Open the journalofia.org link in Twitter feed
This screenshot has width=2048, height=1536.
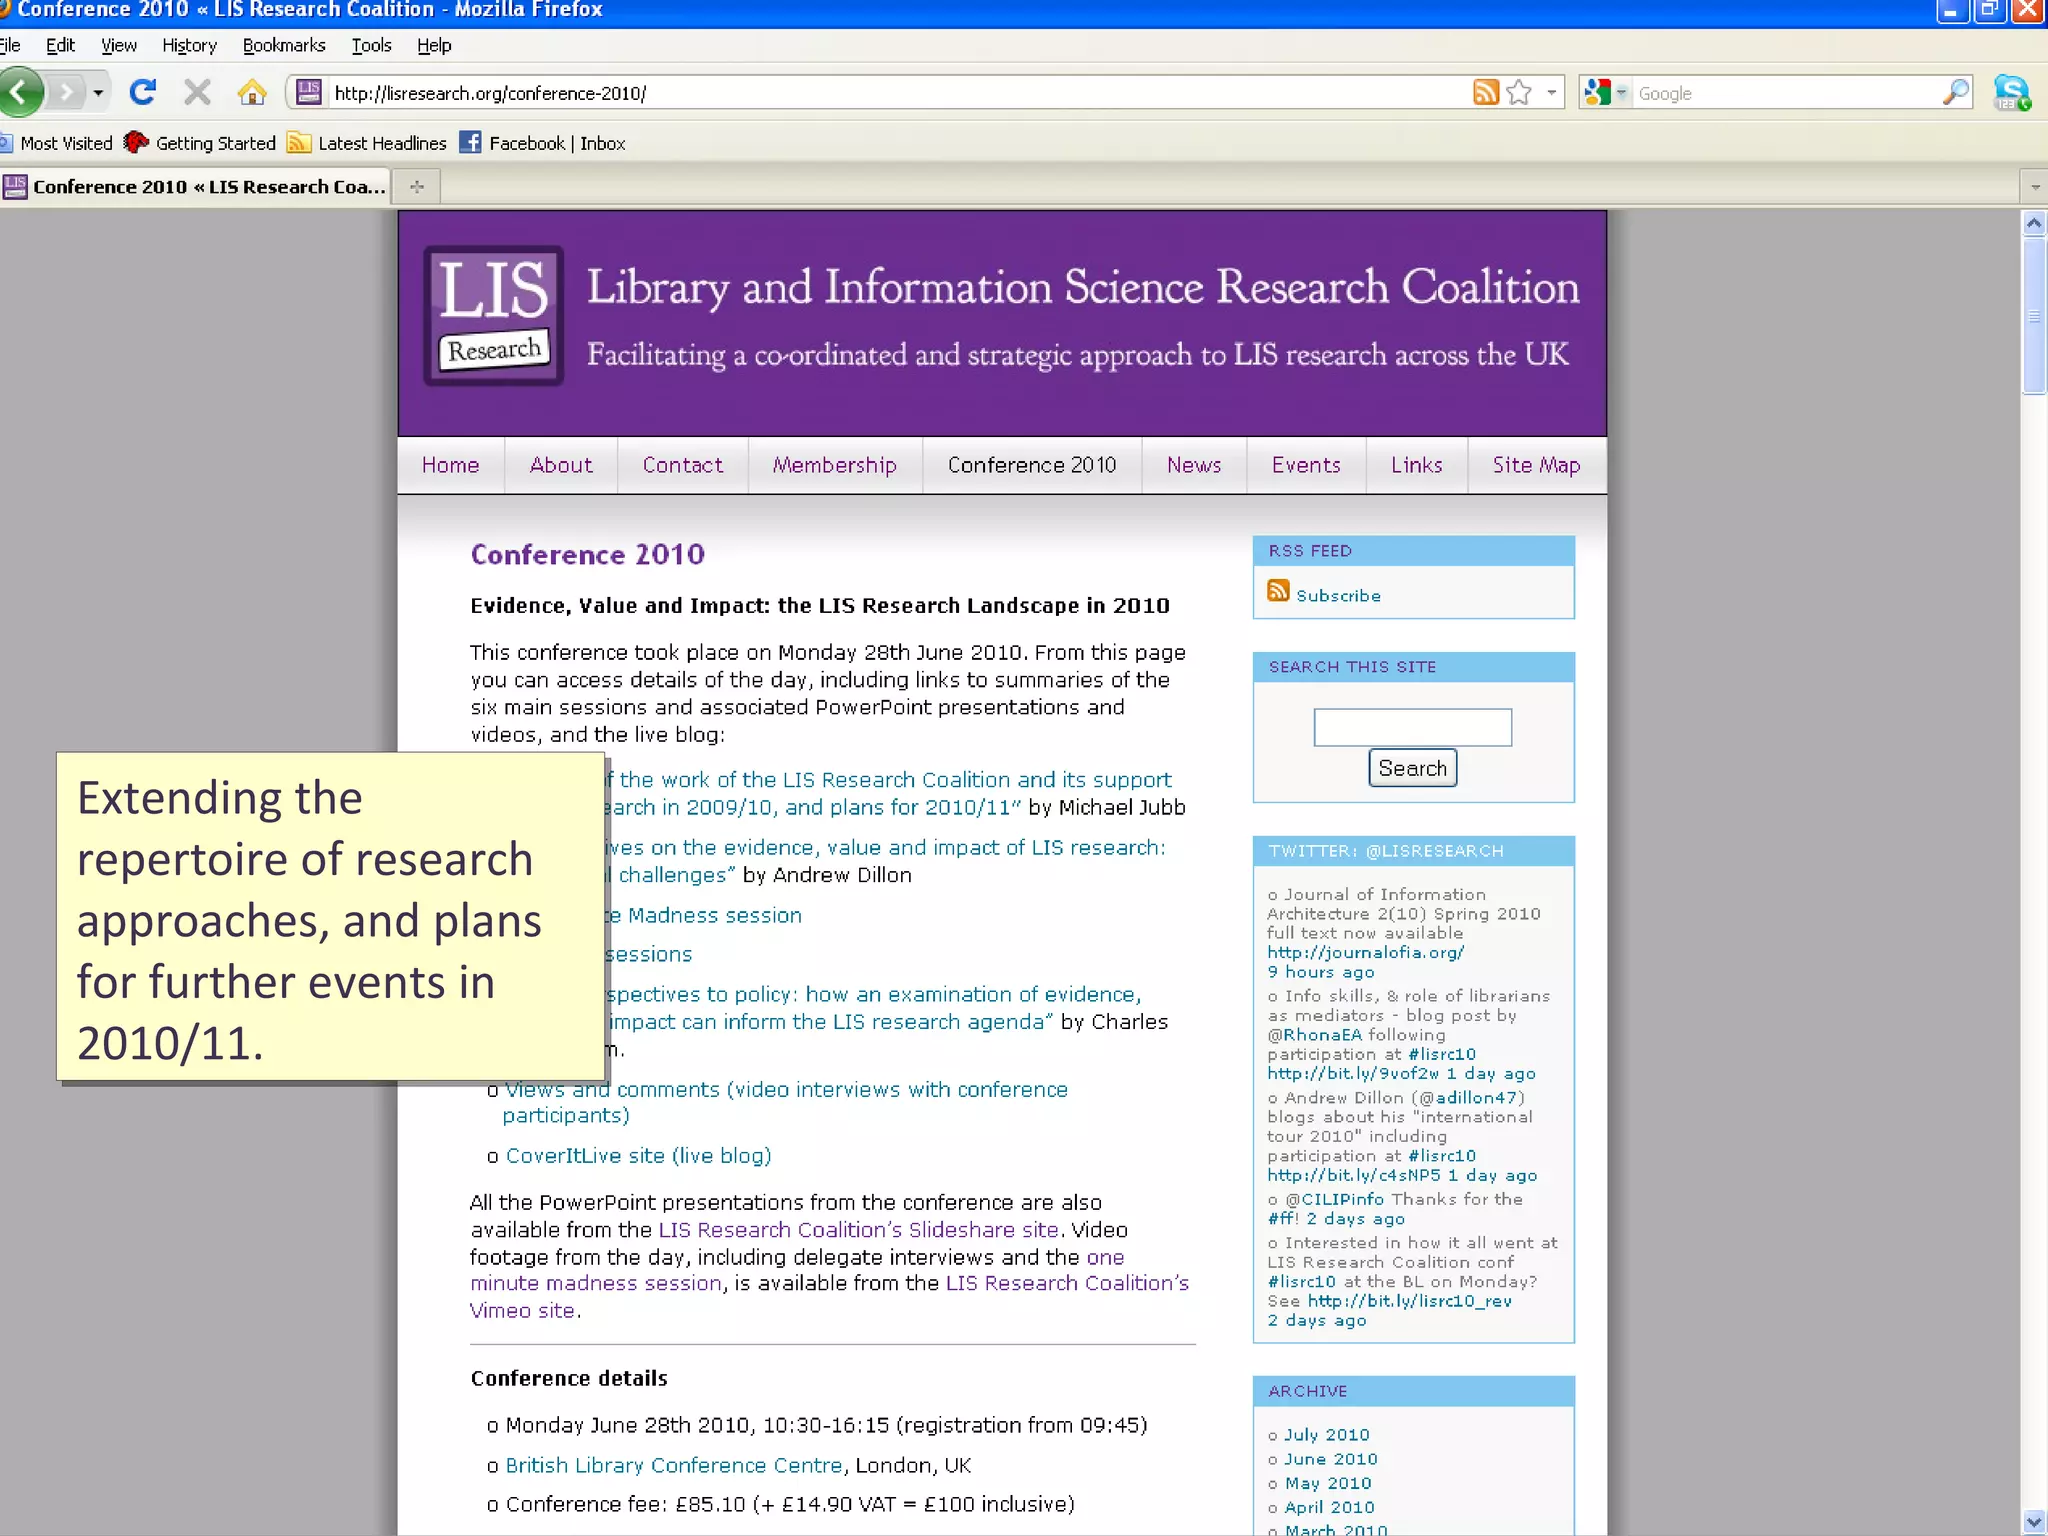click(1366, 953)
